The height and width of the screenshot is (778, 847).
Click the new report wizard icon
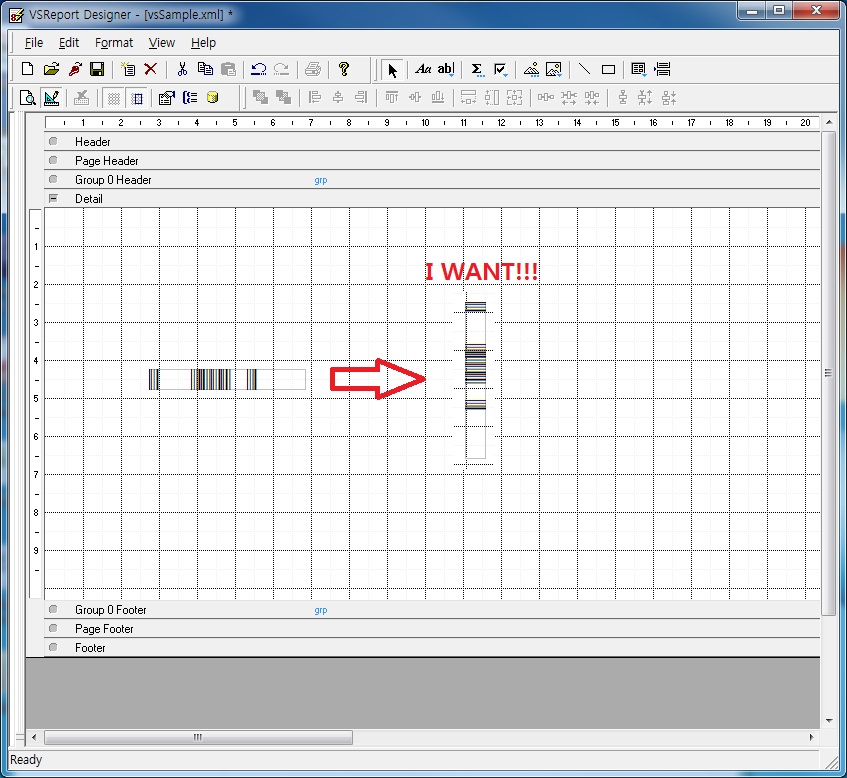coord(128,69)
